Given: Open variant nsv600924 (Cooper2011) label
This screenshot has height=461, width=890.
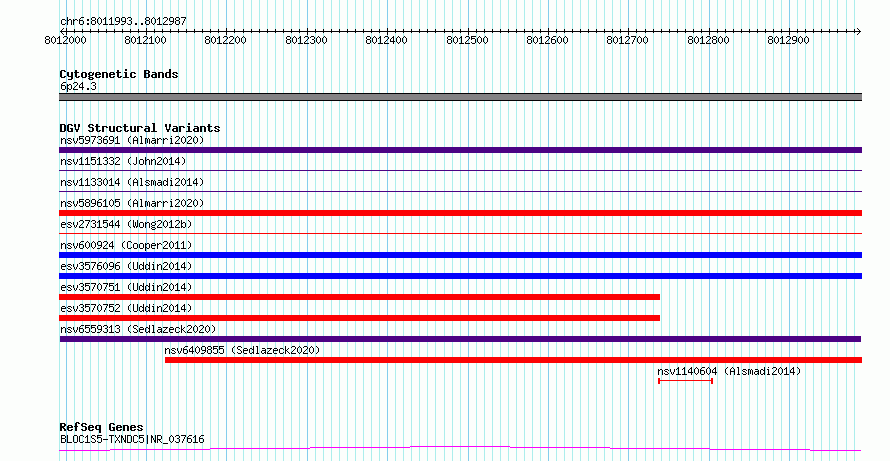Looking at the screenshot, I should pyautogui.click(x=126, y=245).
